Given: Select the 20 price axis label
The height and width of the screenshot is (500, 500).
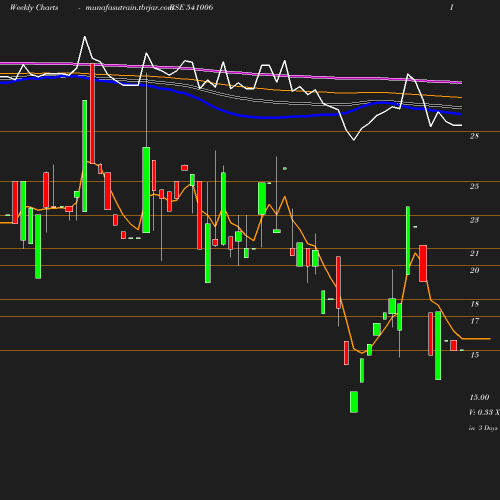Looking at the screenshot, I should [474, 270].
